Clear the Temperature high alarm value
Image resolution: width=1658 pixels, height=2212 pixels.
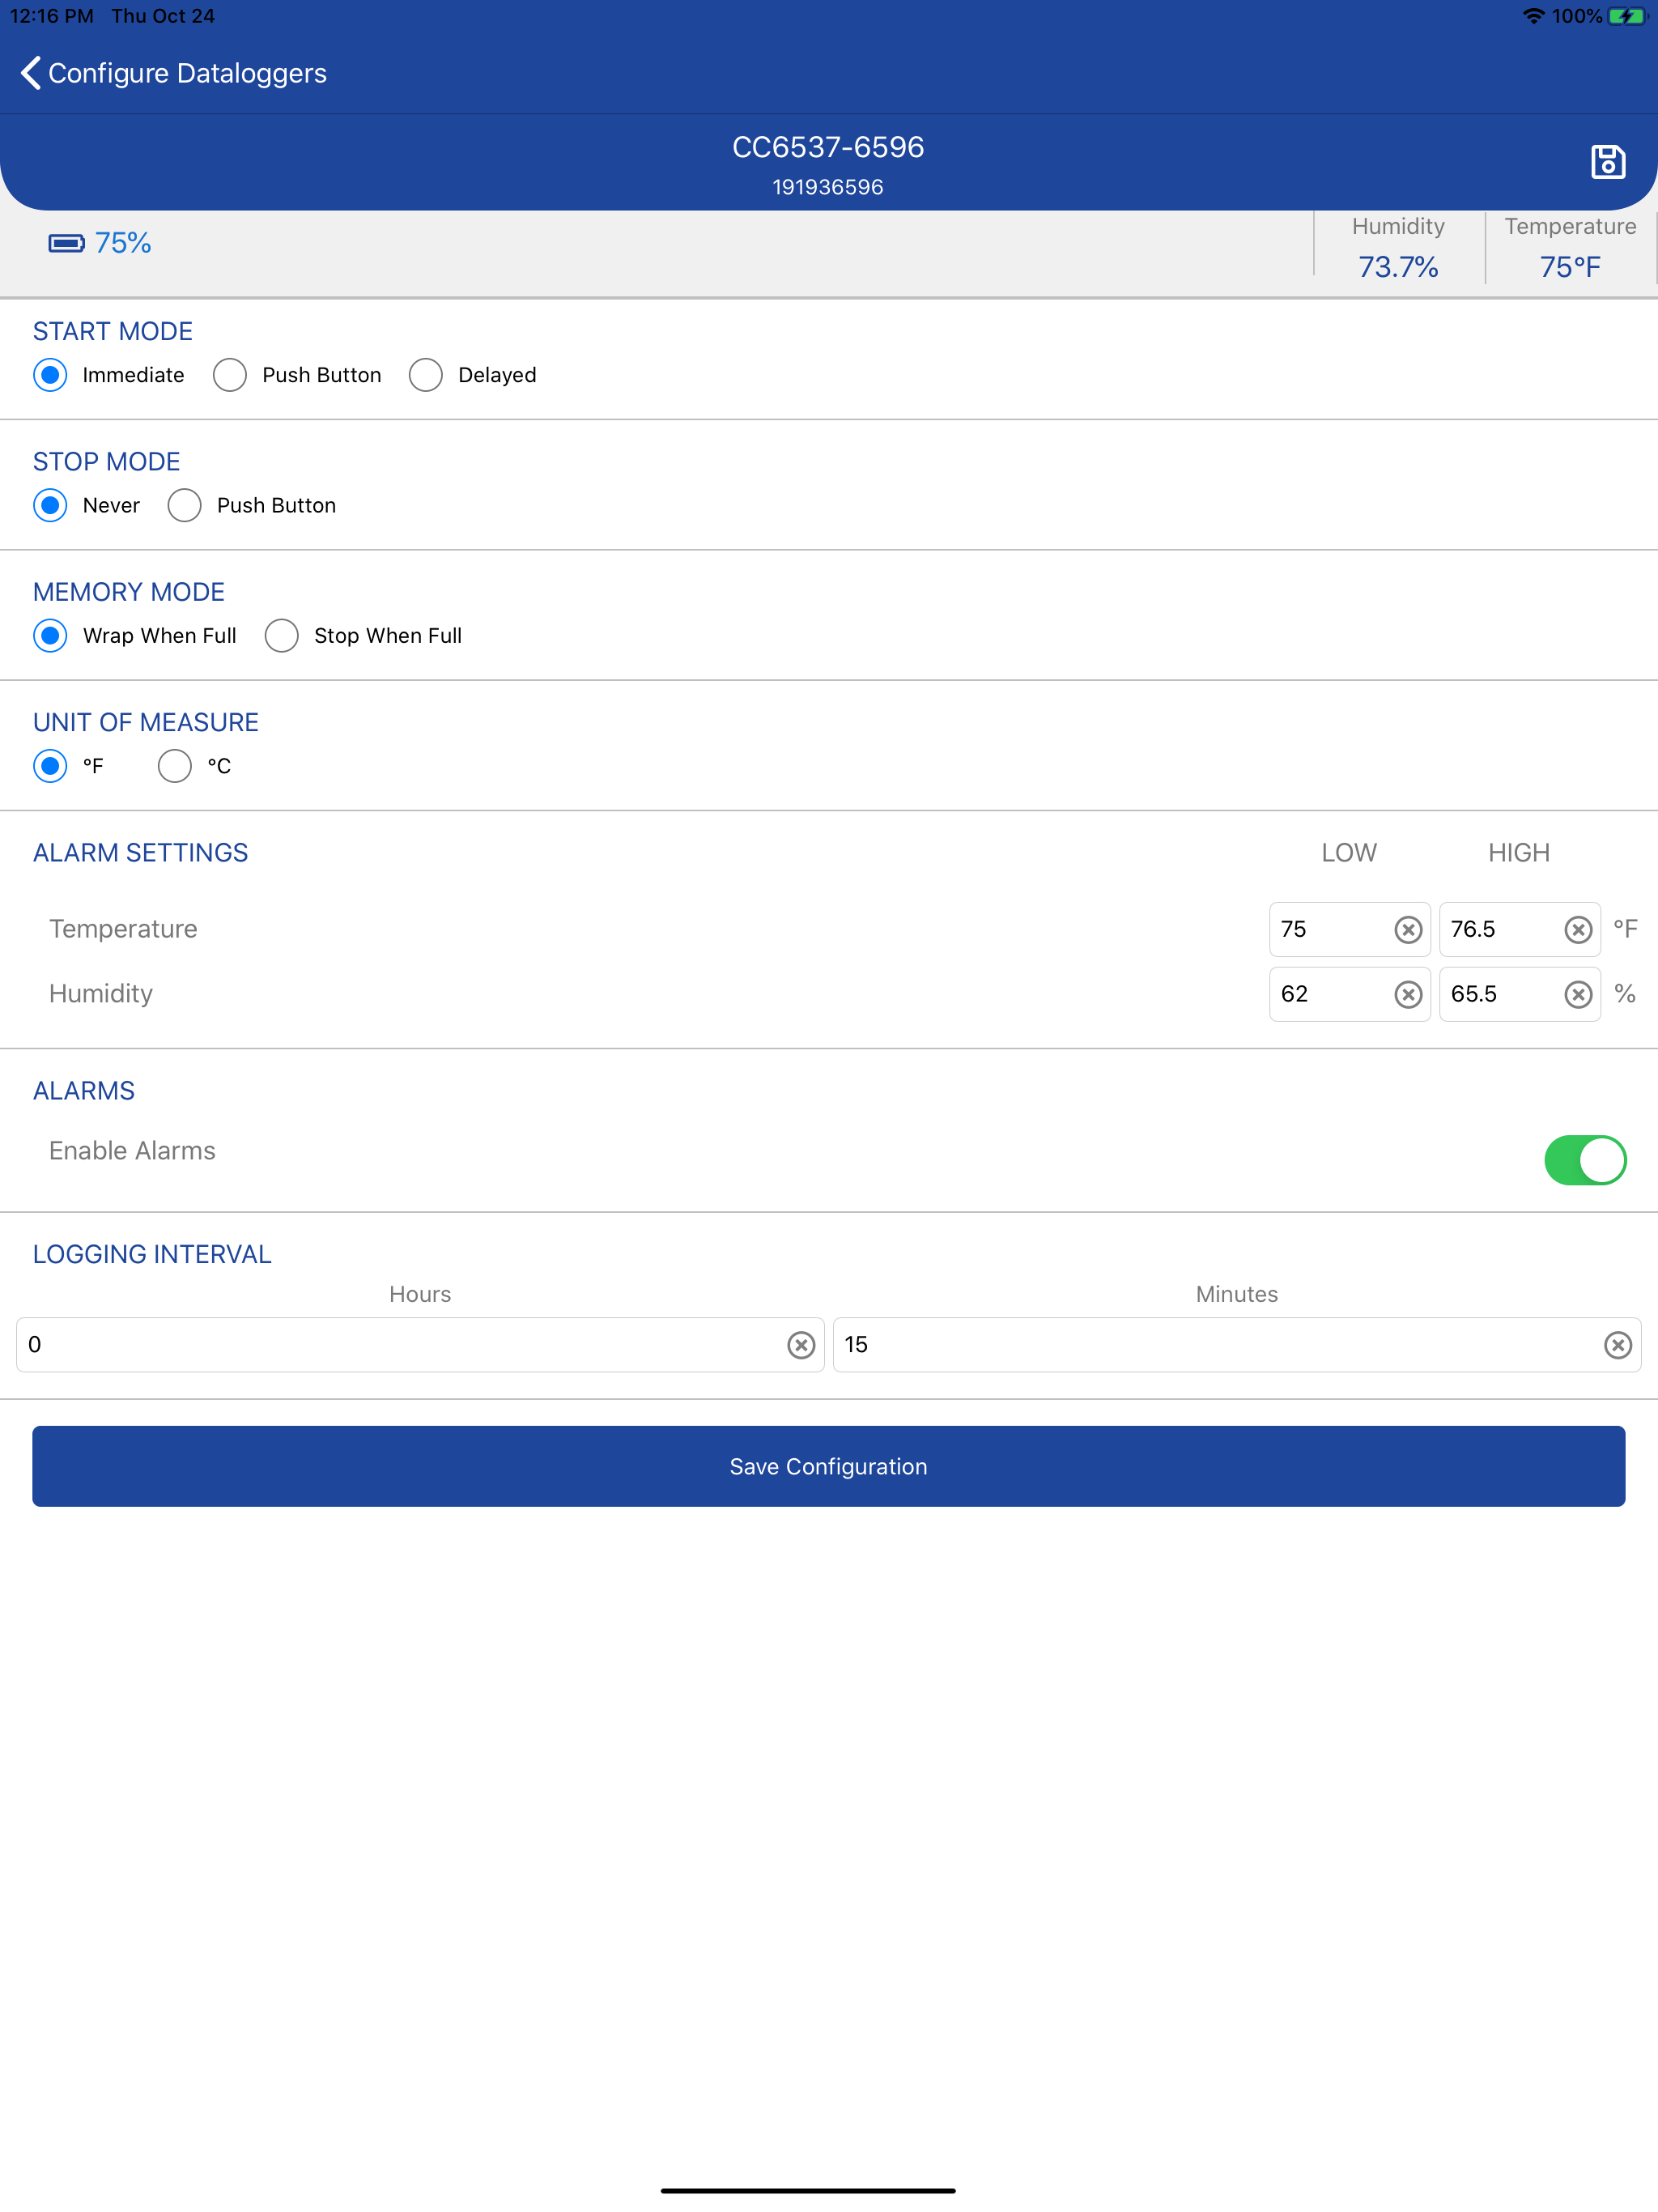(x=1577, y=929)
